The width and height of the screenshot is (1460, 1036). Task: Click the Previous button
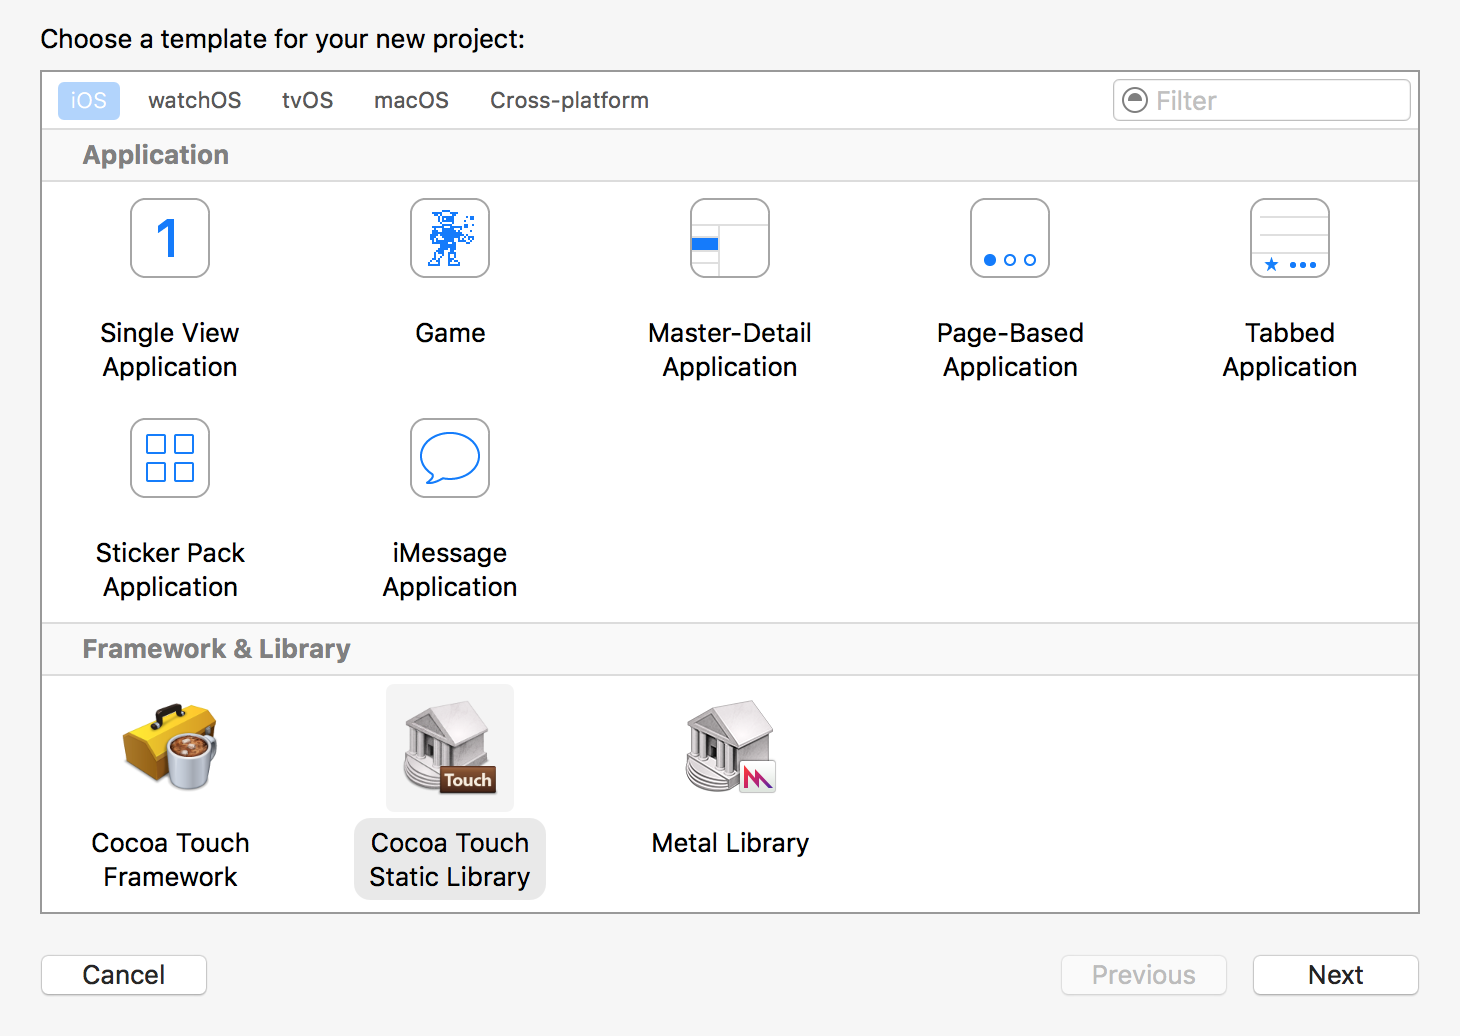pos(1143,975)
